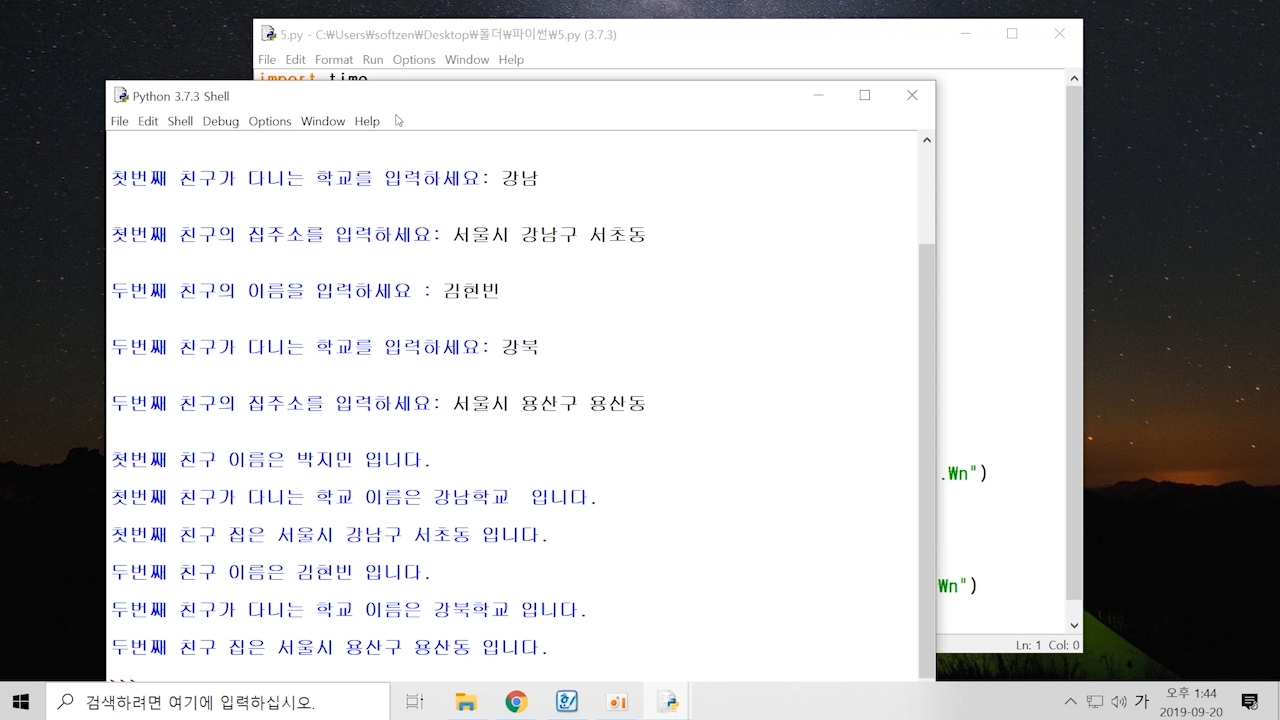
Task: Click the taskbar search box
Action: pyautogui.click(x=218, y=702)
